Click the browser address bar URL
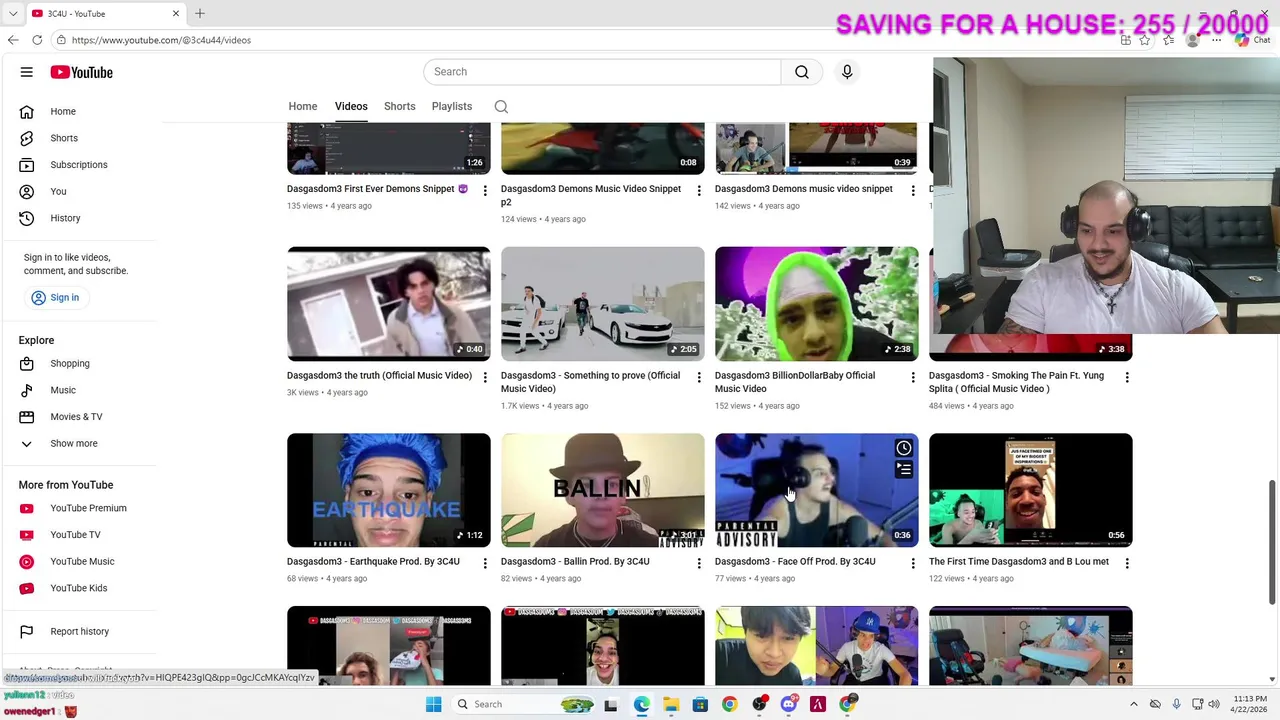The width and height of the screenshot is (1280, 720). point(161,40)
